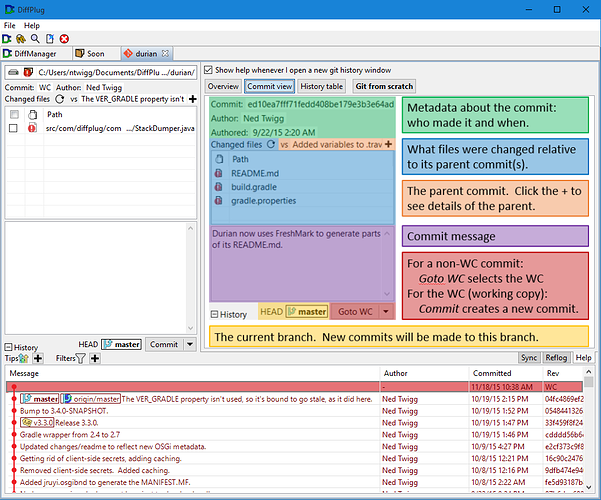Open the File menu
601x500 pixels.
(10, 25)
